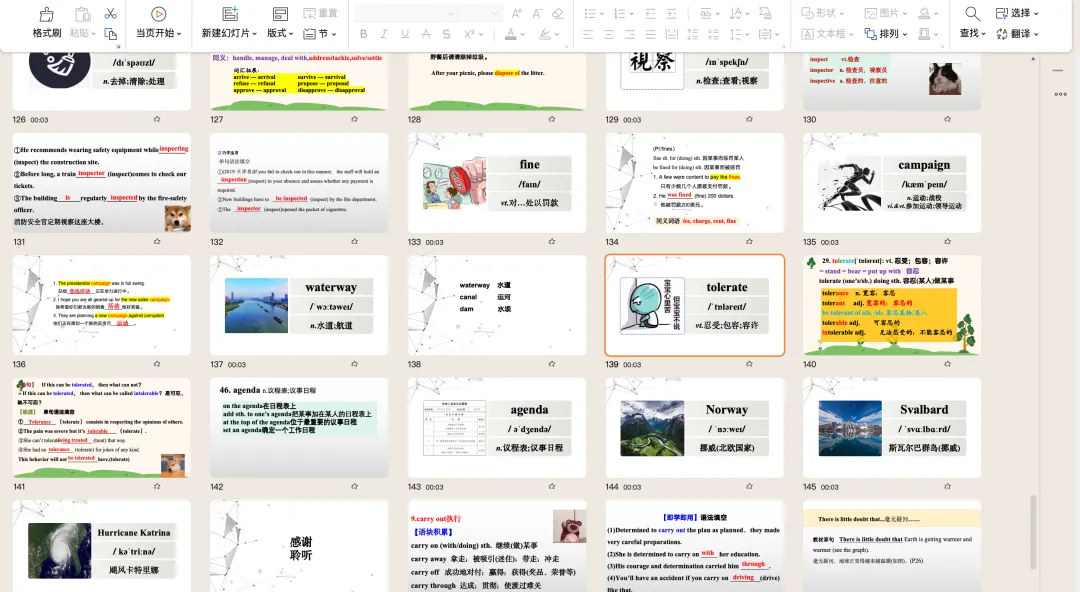Screen dimensions: 1080x592
Task: Toggle the star under slide 130
Action: pos(947,119)
